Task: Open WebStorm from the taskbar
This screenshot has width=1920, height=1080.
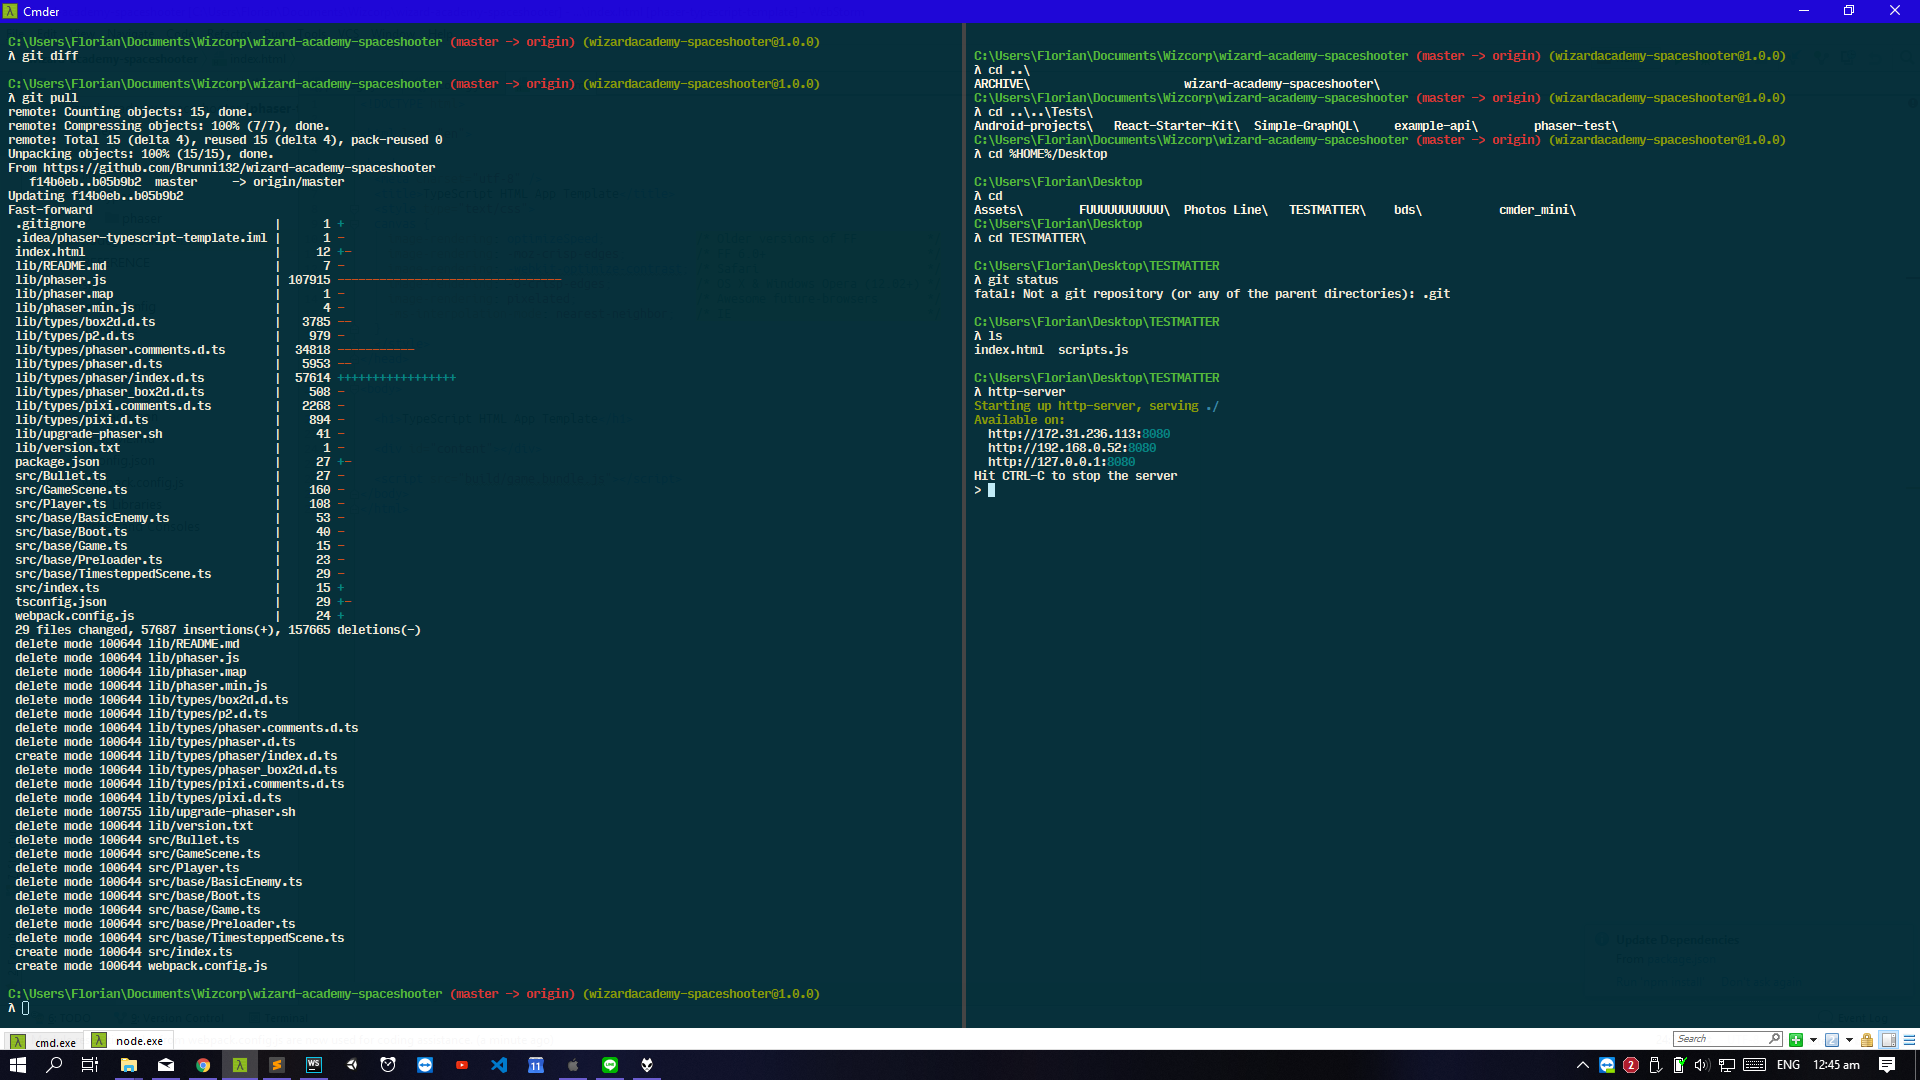Action: point(314,1065)
